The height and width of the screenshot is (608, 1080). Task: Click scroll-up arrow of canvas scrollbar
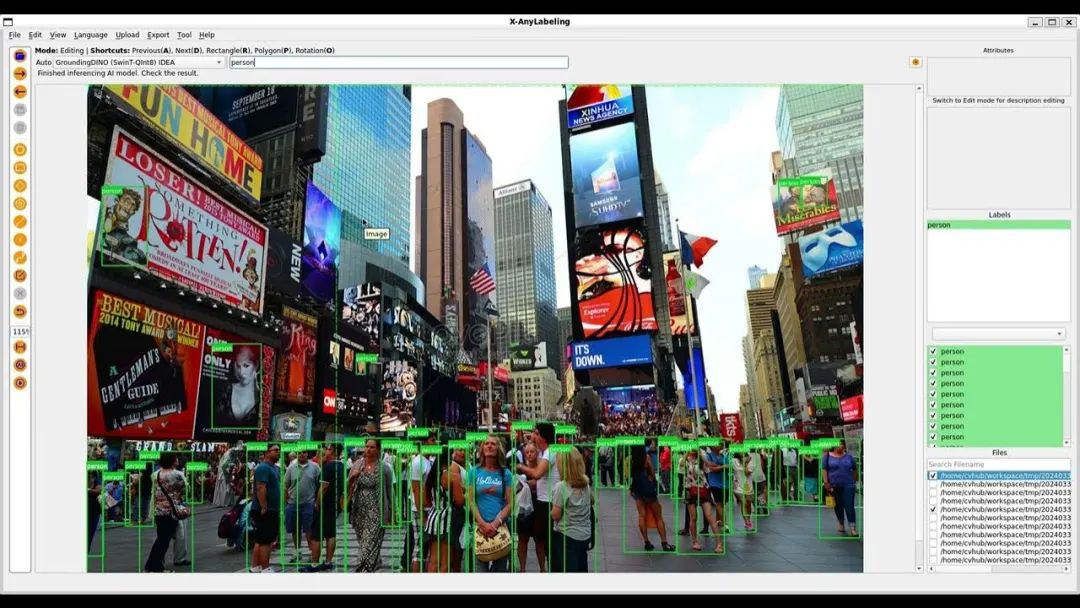pyautogui.click(x=919, y=88)
